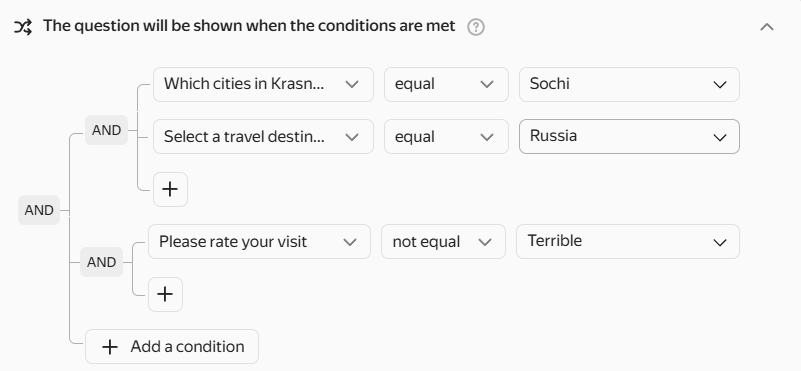
Task: Click the 'Add a condition' button
Action: (172, 346)
